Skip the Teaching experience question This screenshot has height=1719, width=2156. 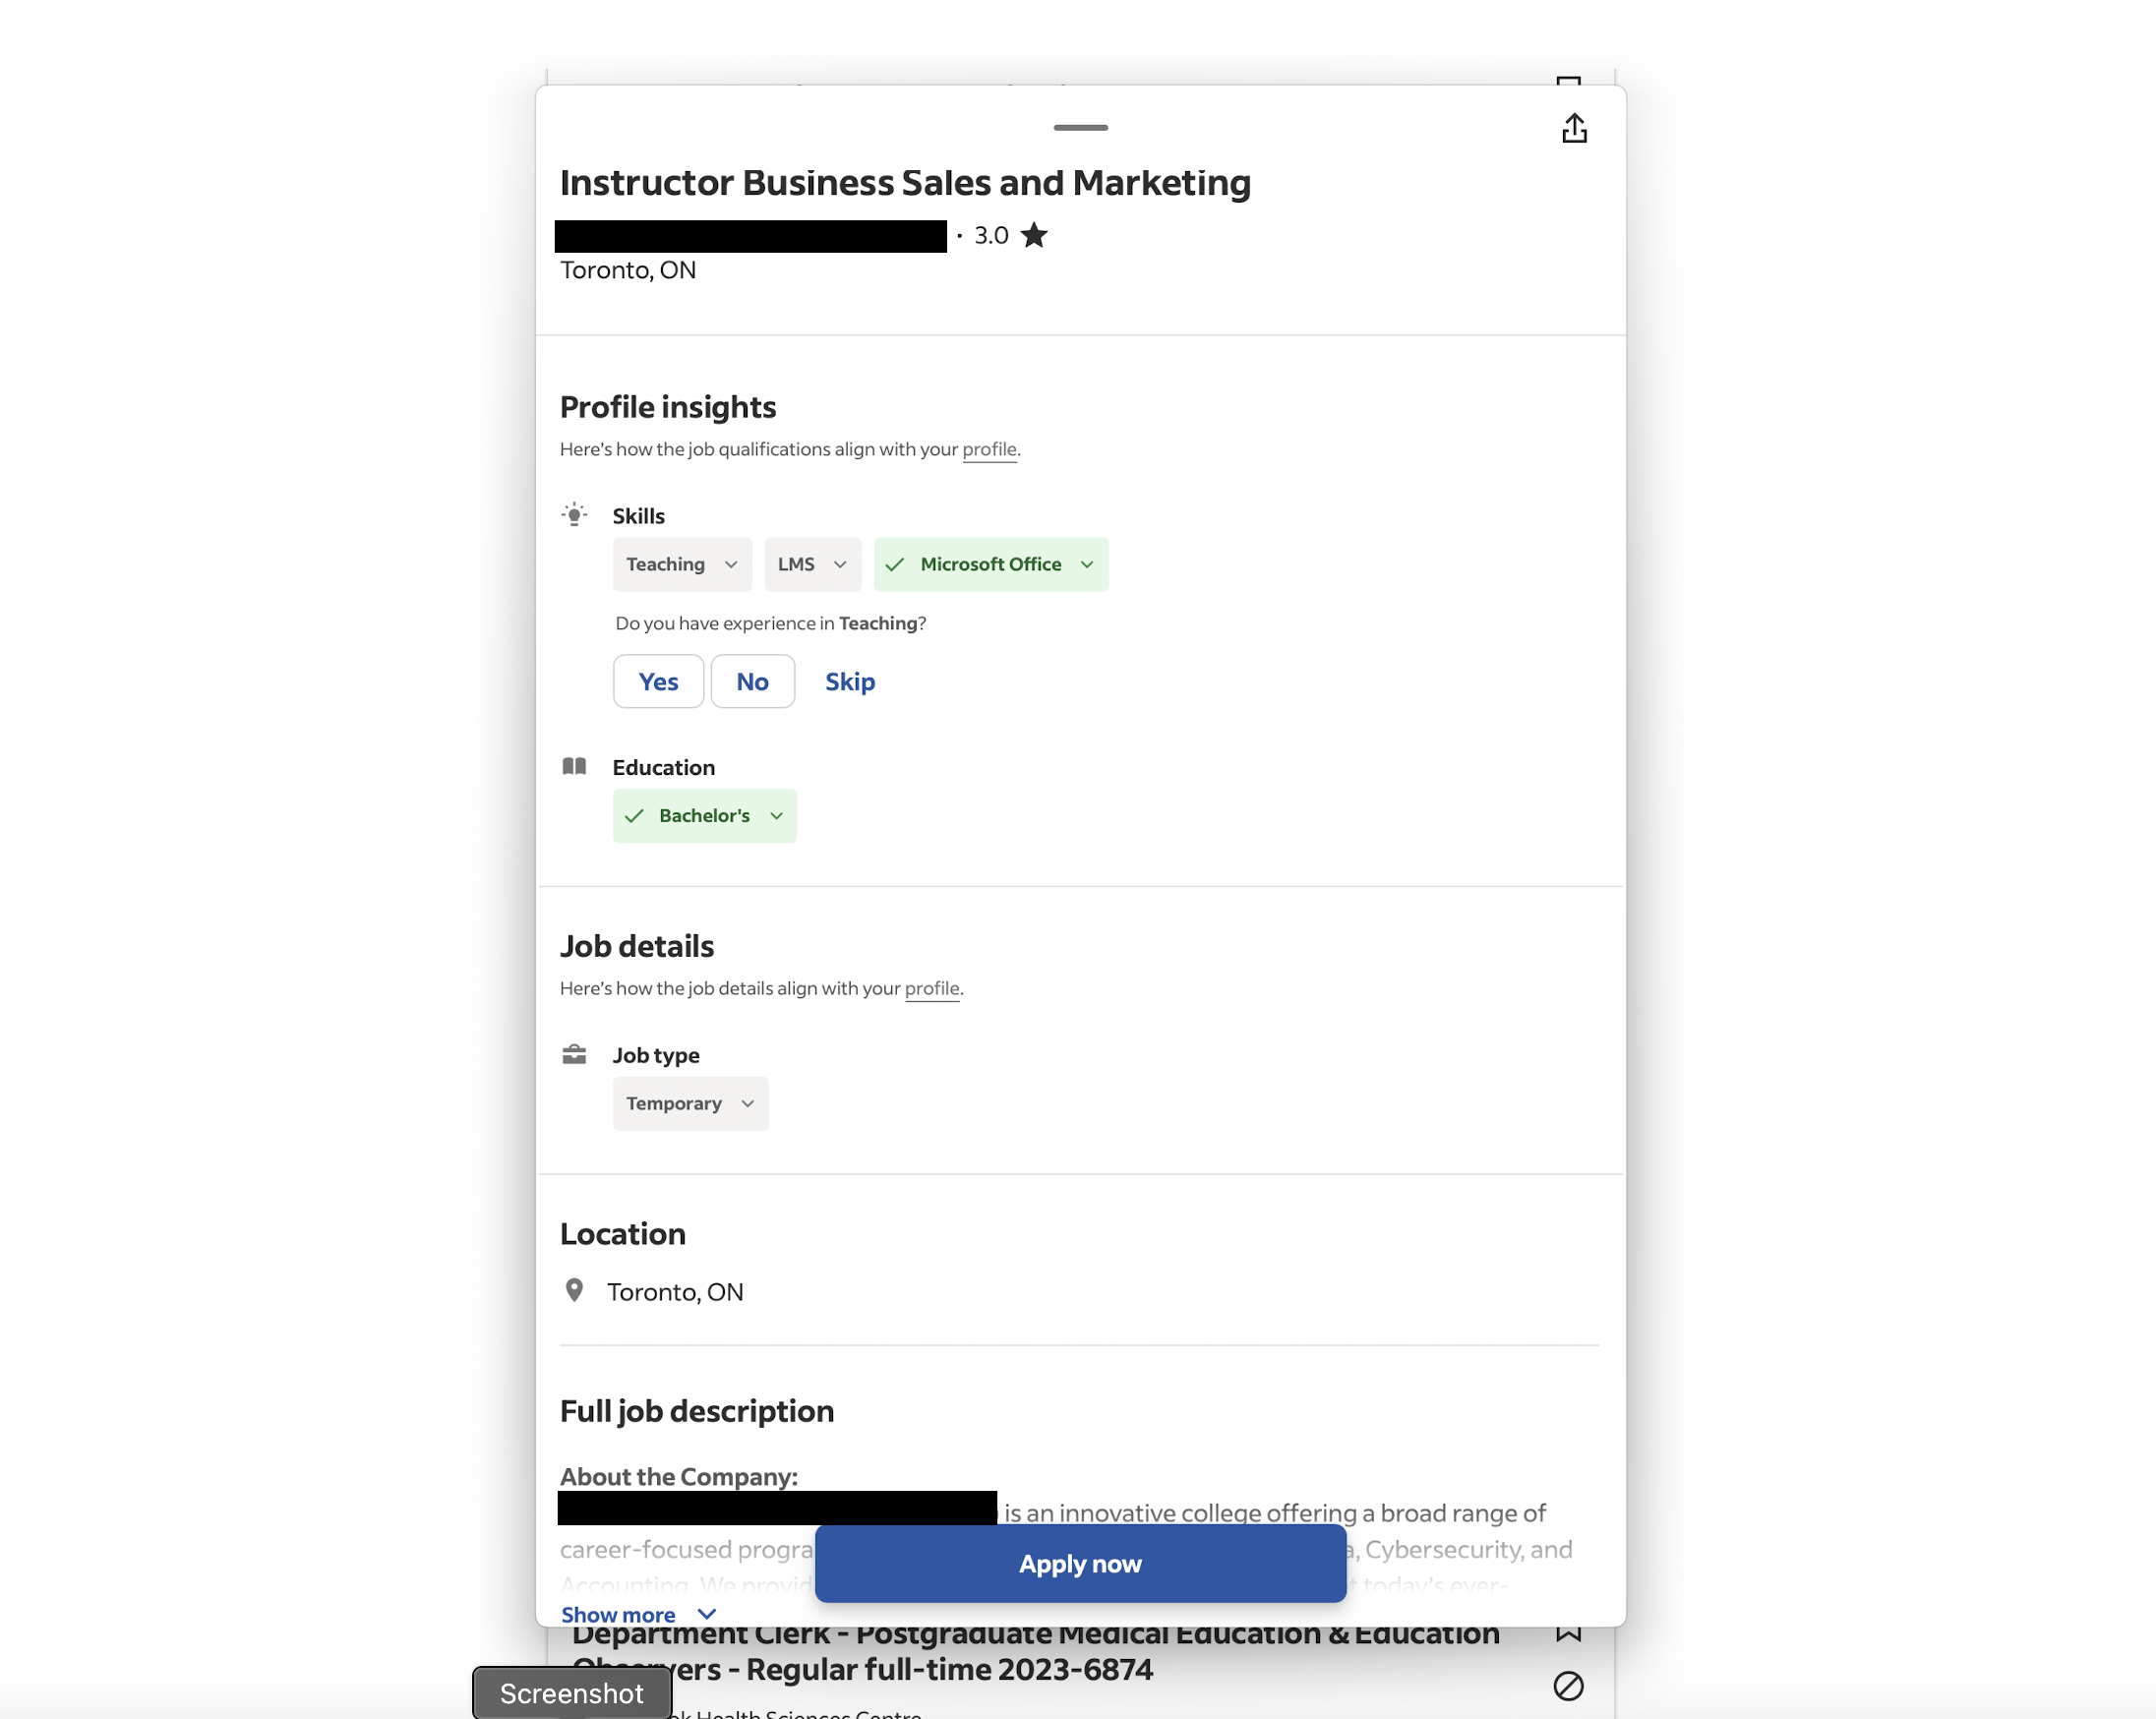coord(849,681)
